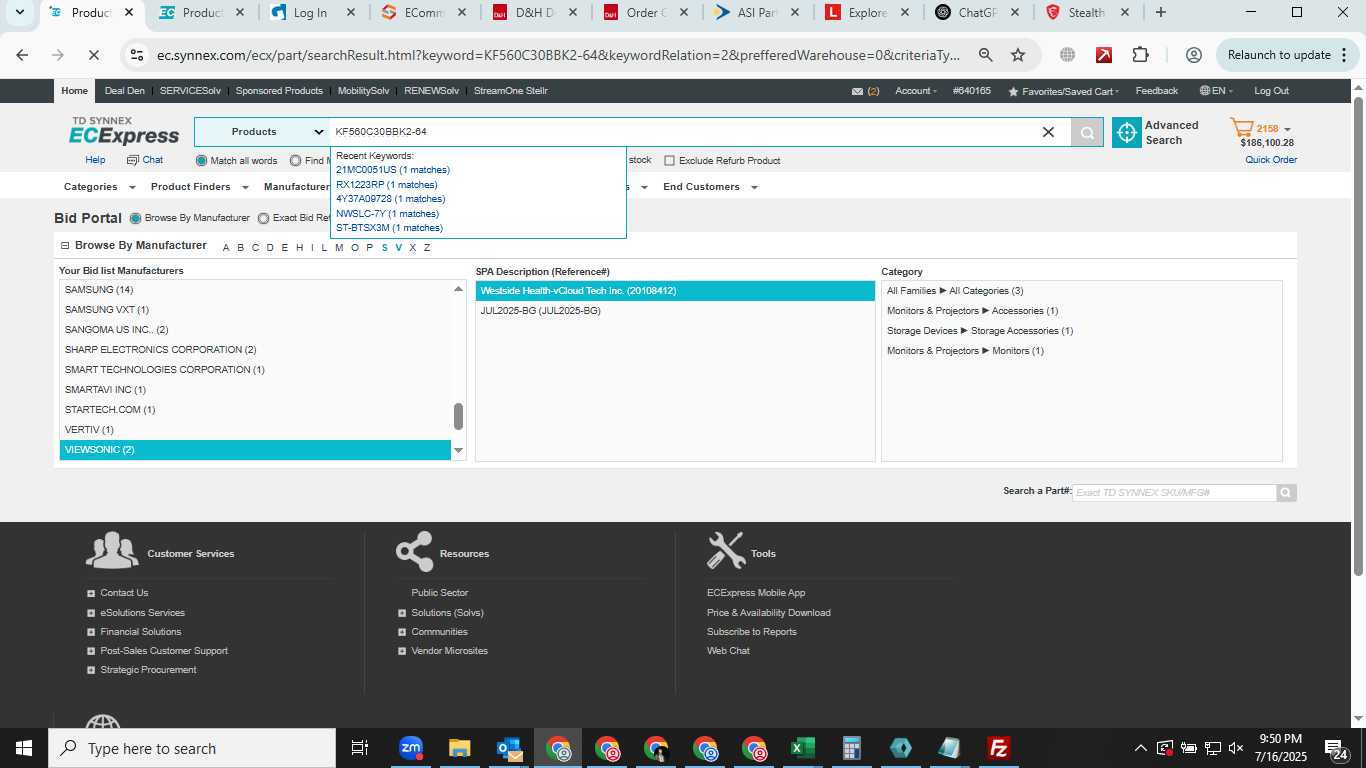Open the mail messages envelope icon

(857, 91)
